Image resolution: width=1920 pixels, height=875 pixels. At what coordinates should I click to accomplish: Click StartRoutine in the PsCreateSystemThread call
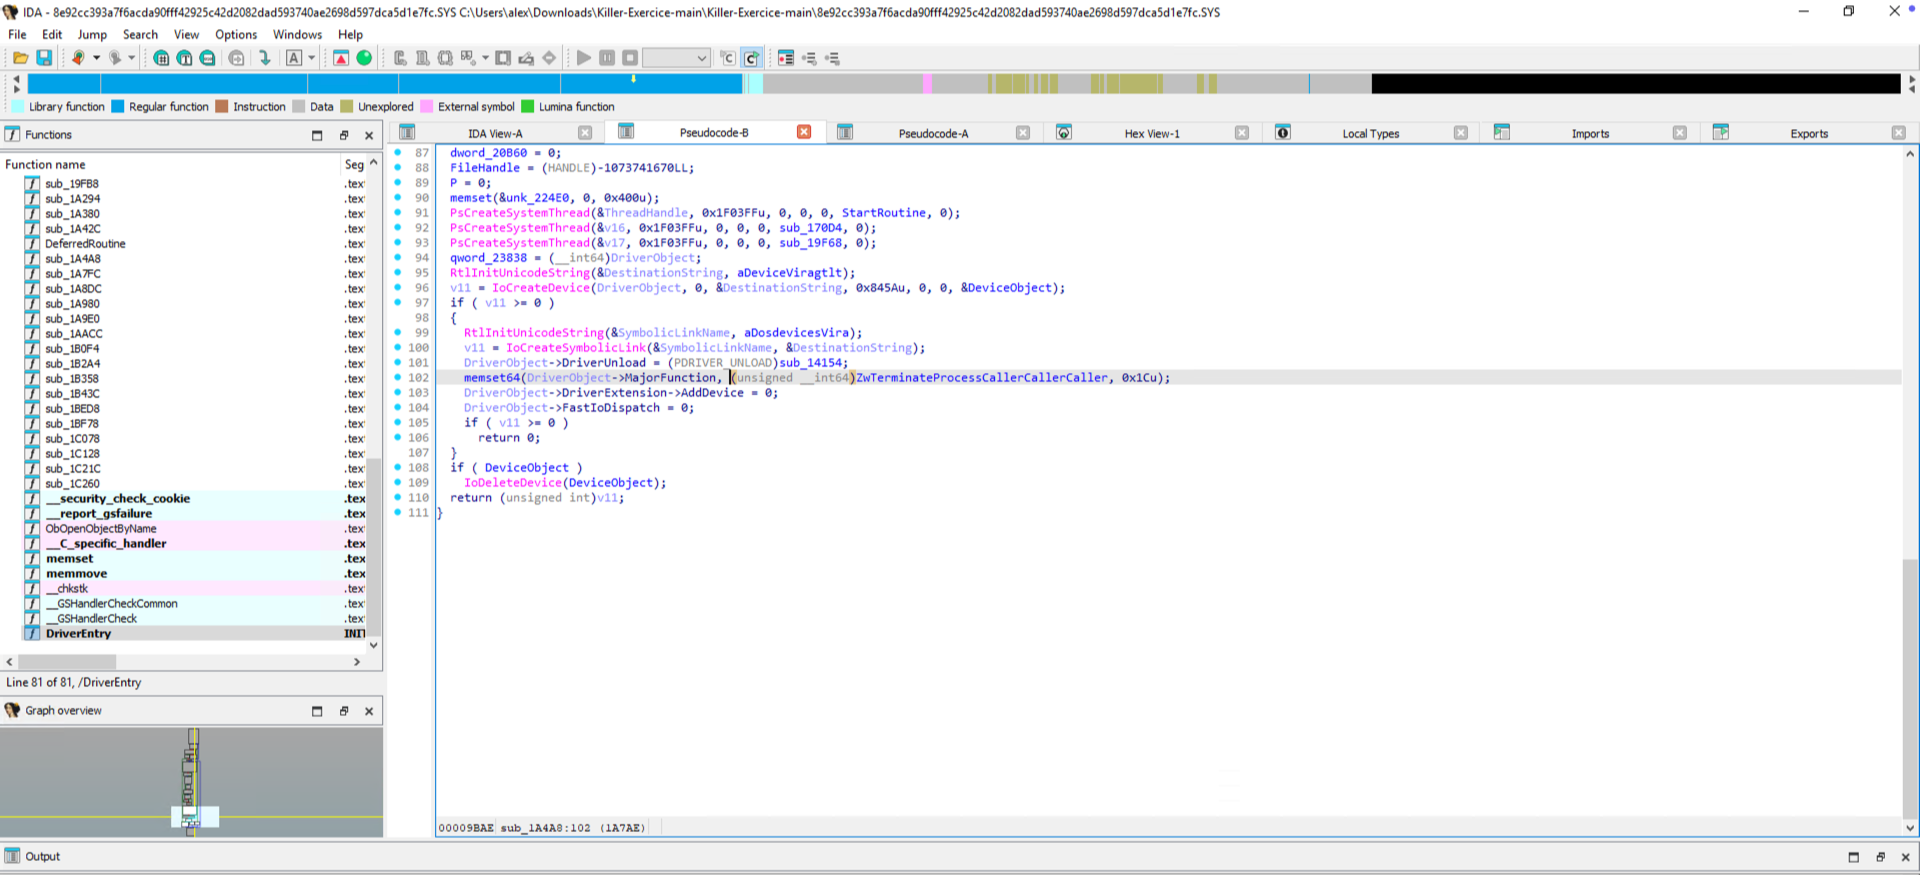tap(883, 213)
